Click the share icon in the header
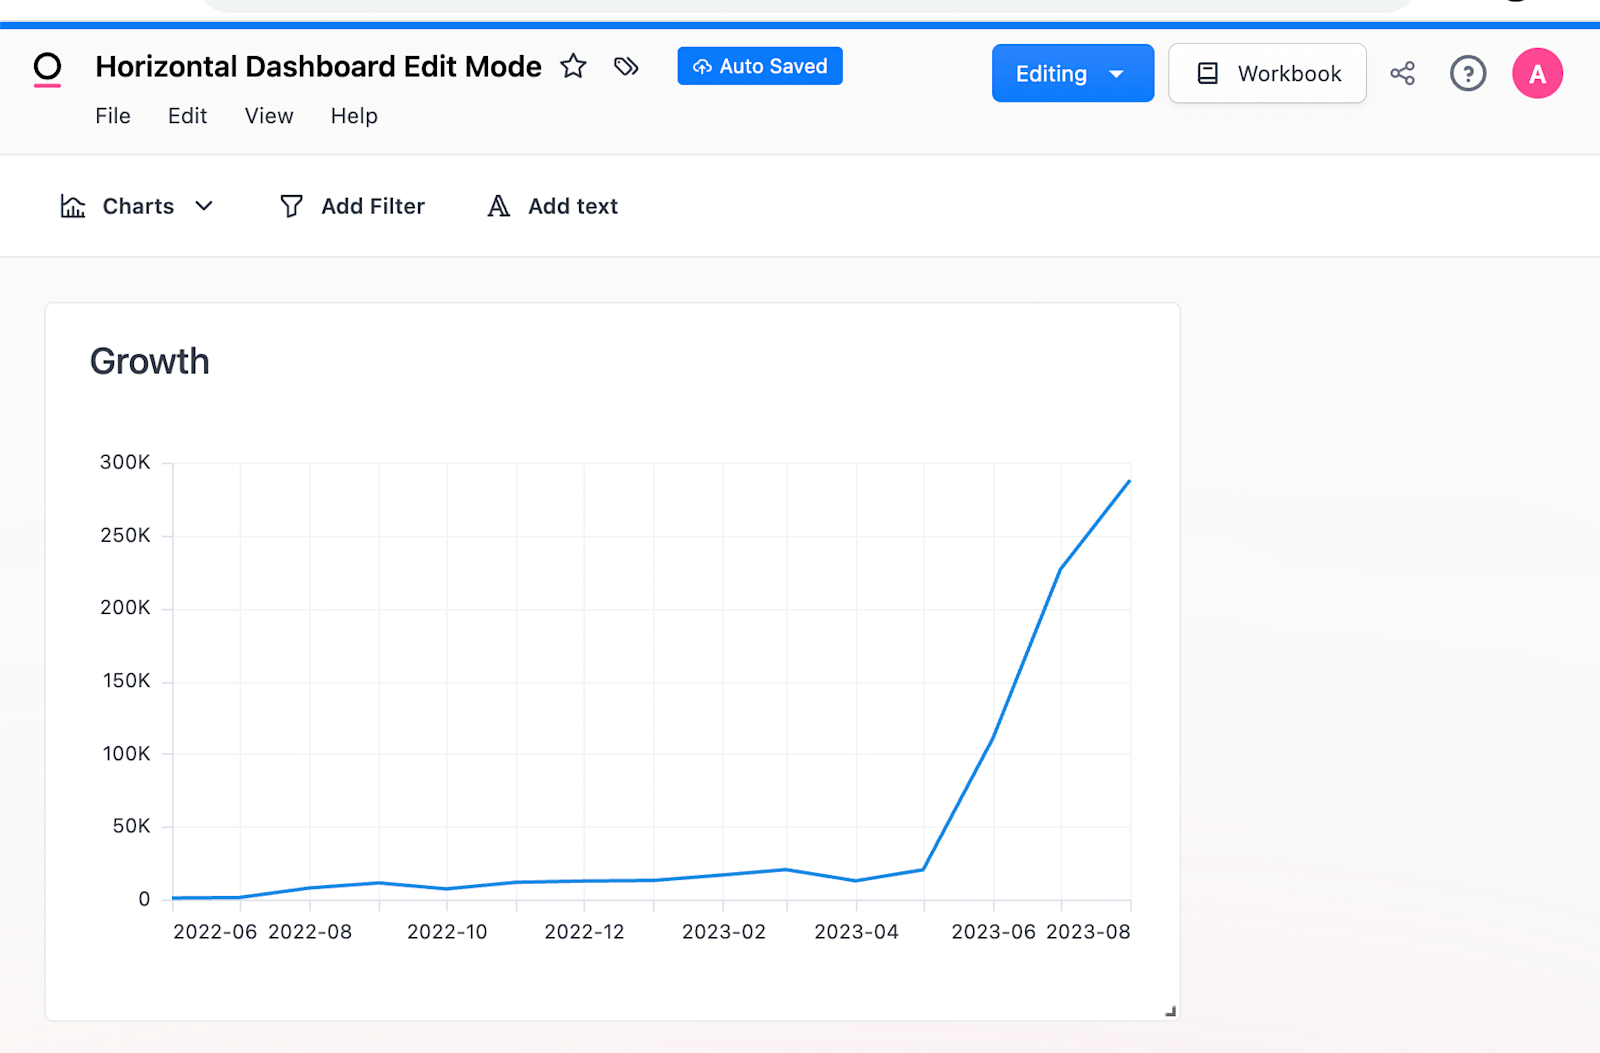 1402,73
